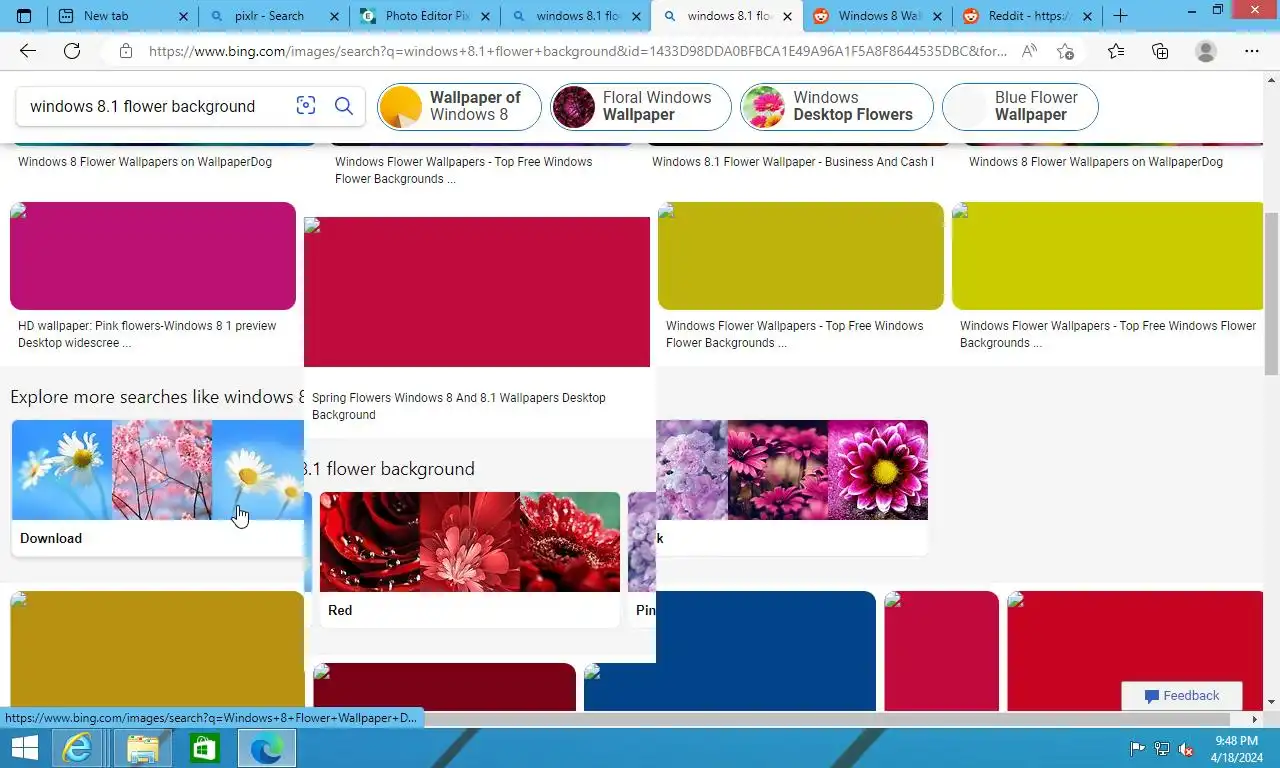Close the Reddit tab
The height and width of the screenshot is (768, 1280).
click(x=1088, y=16)
